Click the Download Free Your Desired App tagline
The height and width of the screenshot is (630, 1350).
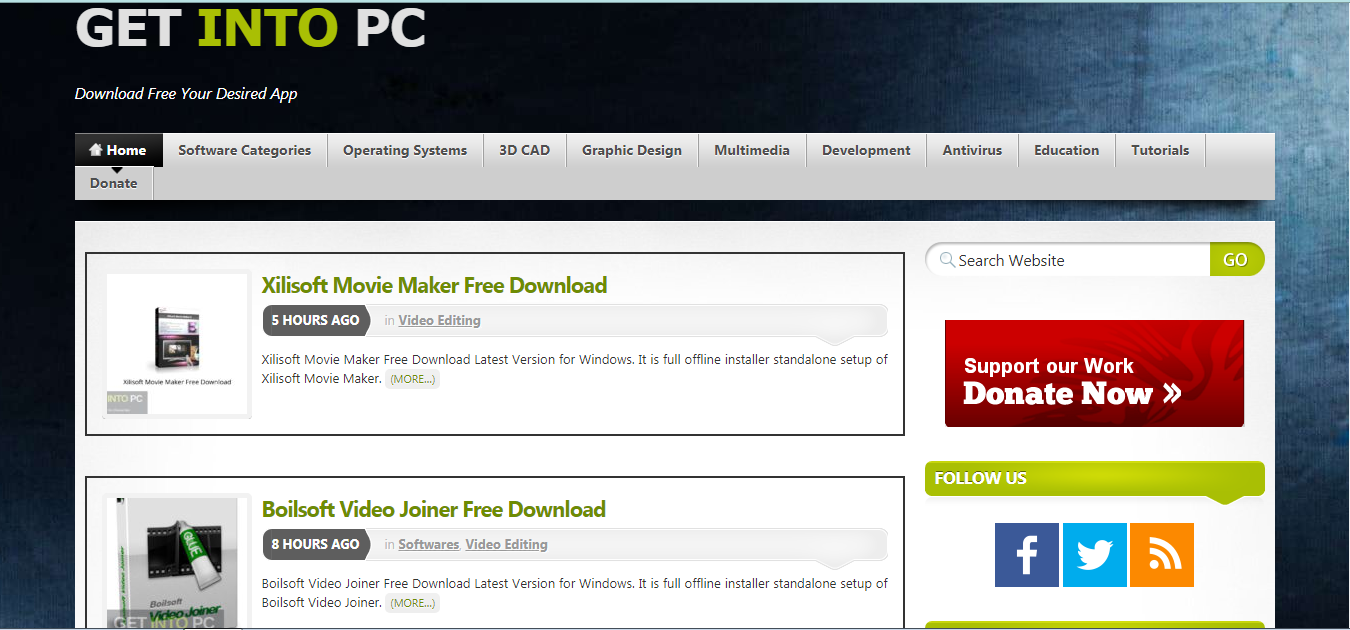coord(186,94)
